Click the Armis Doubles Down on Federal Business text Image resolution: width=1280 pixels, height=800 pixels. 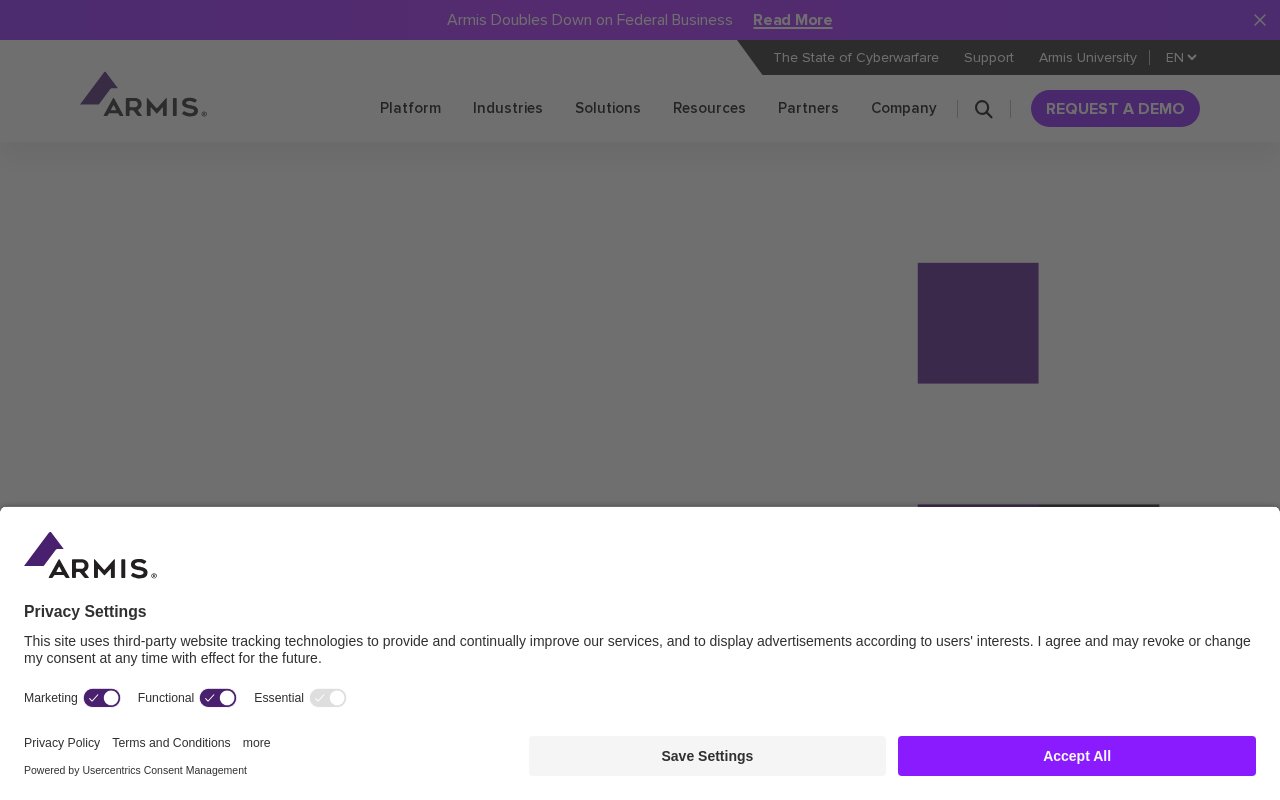point(590,20)
